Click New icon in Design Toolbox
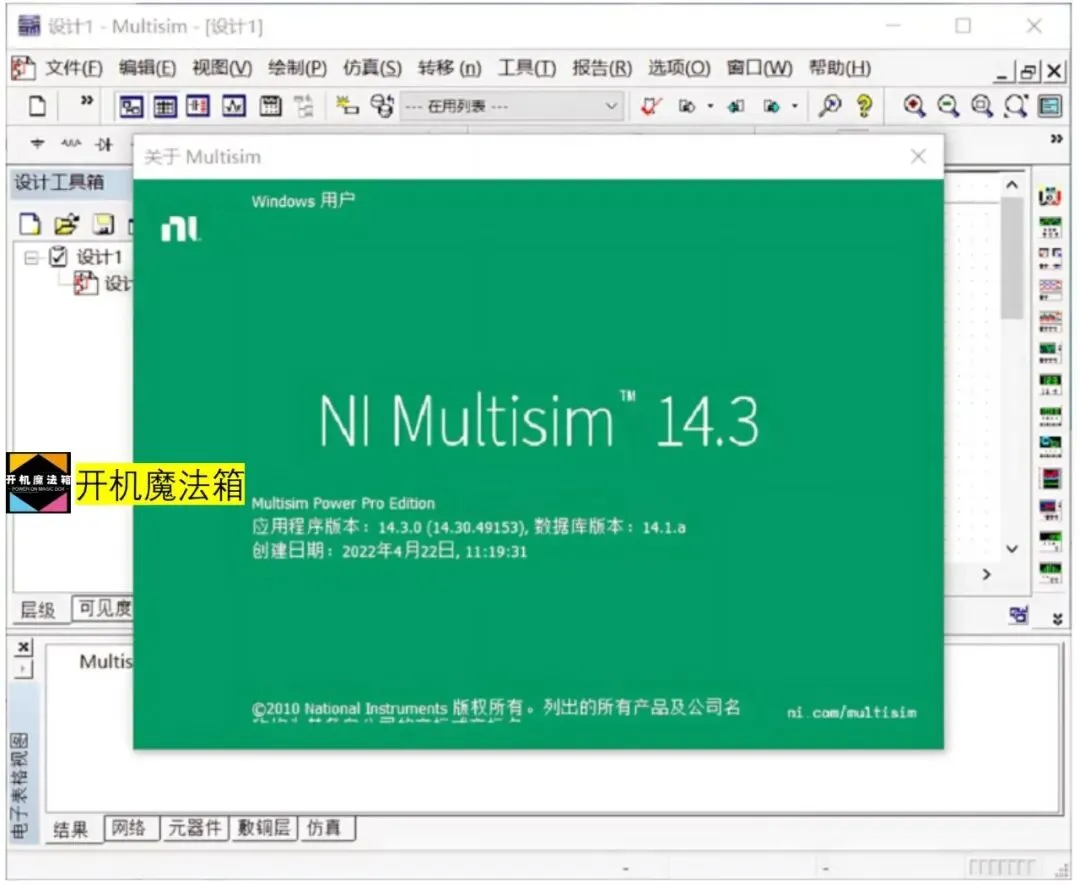The height and width of the screenshot is (884, 1080). (x=30, y=225)
